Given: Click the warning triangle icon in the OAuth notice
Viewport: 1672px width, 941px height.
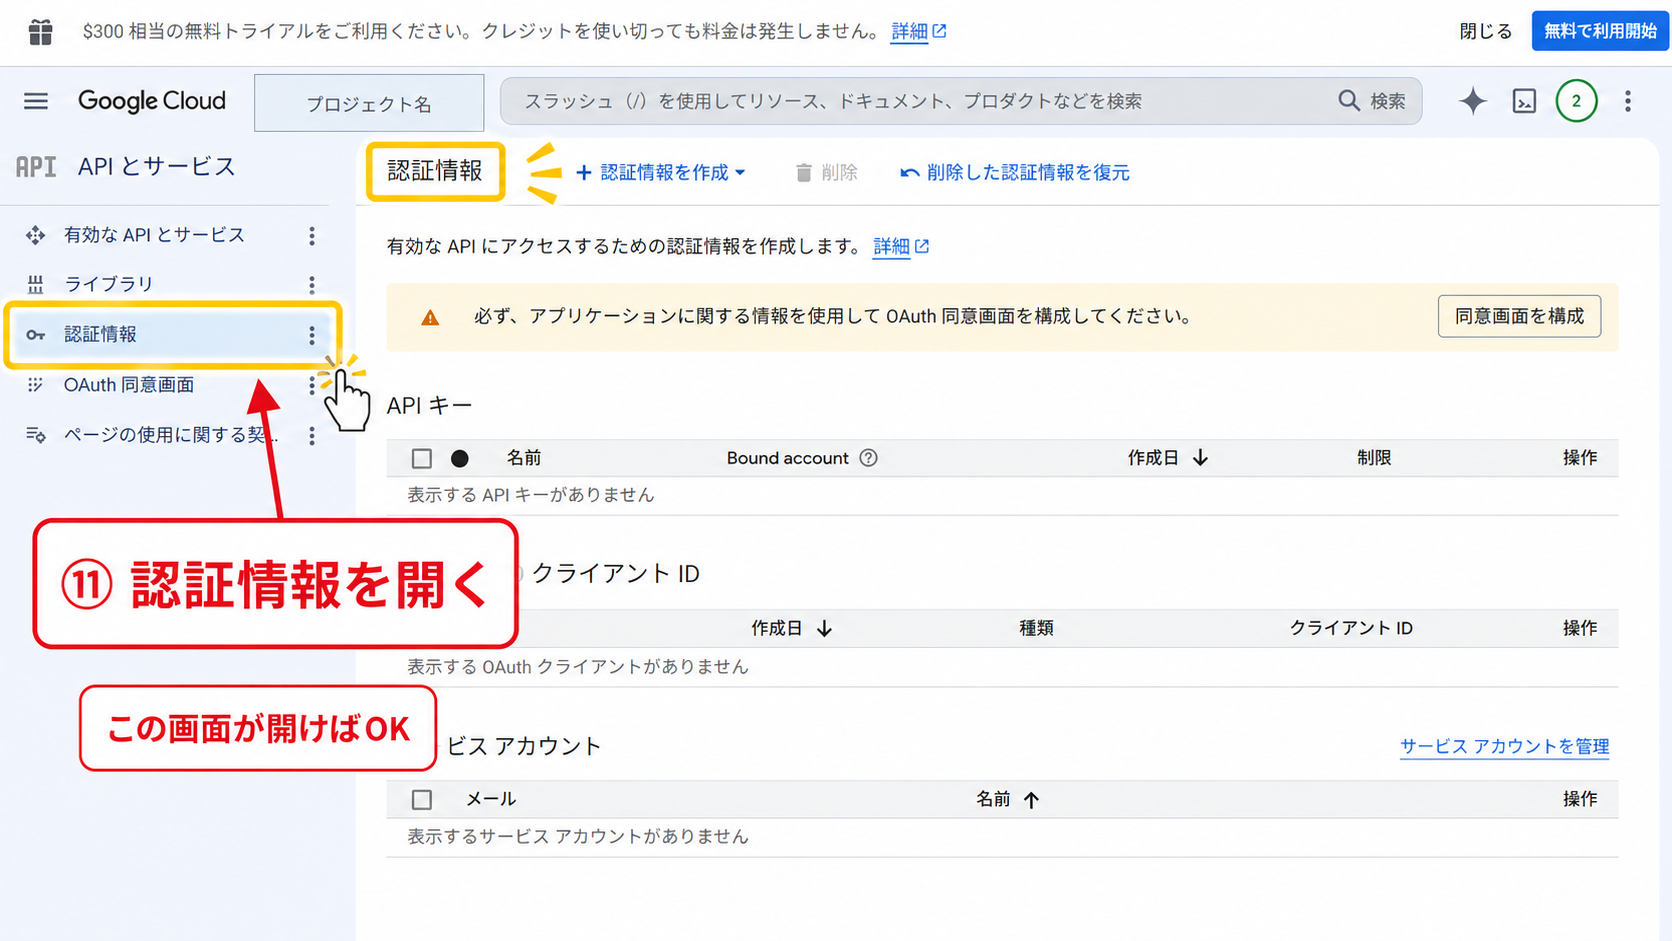Looking at the screenshot, I should [x=430, y=318].
